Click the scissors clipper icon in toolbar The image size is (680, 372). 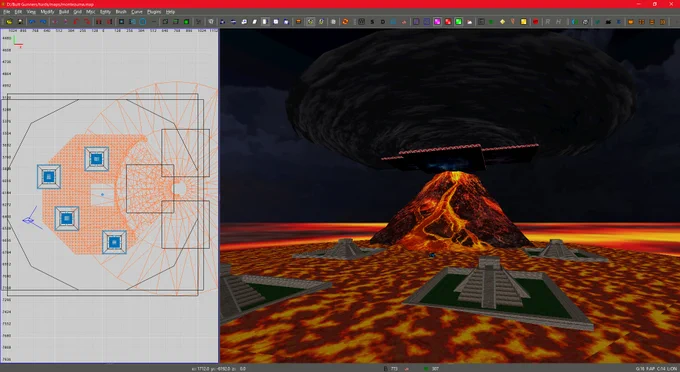[199, 21]
